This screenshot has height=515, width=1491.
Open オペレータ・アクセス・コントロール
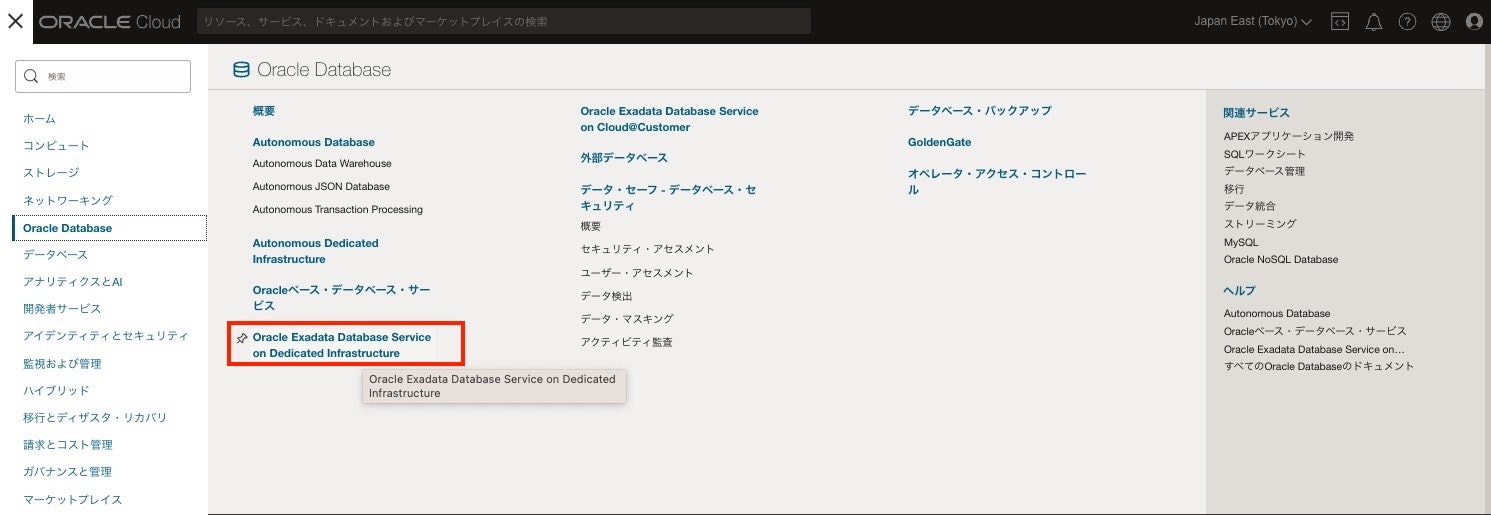(997, 181)
